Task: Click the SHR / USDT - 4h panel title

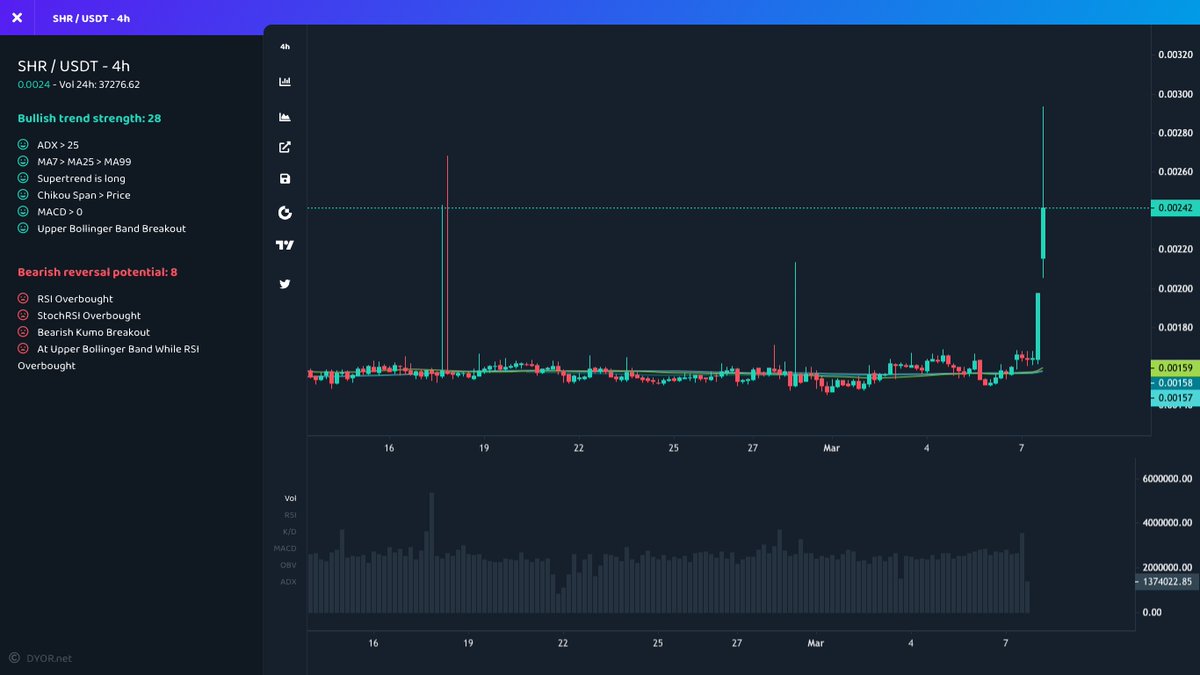Action: 74,66
